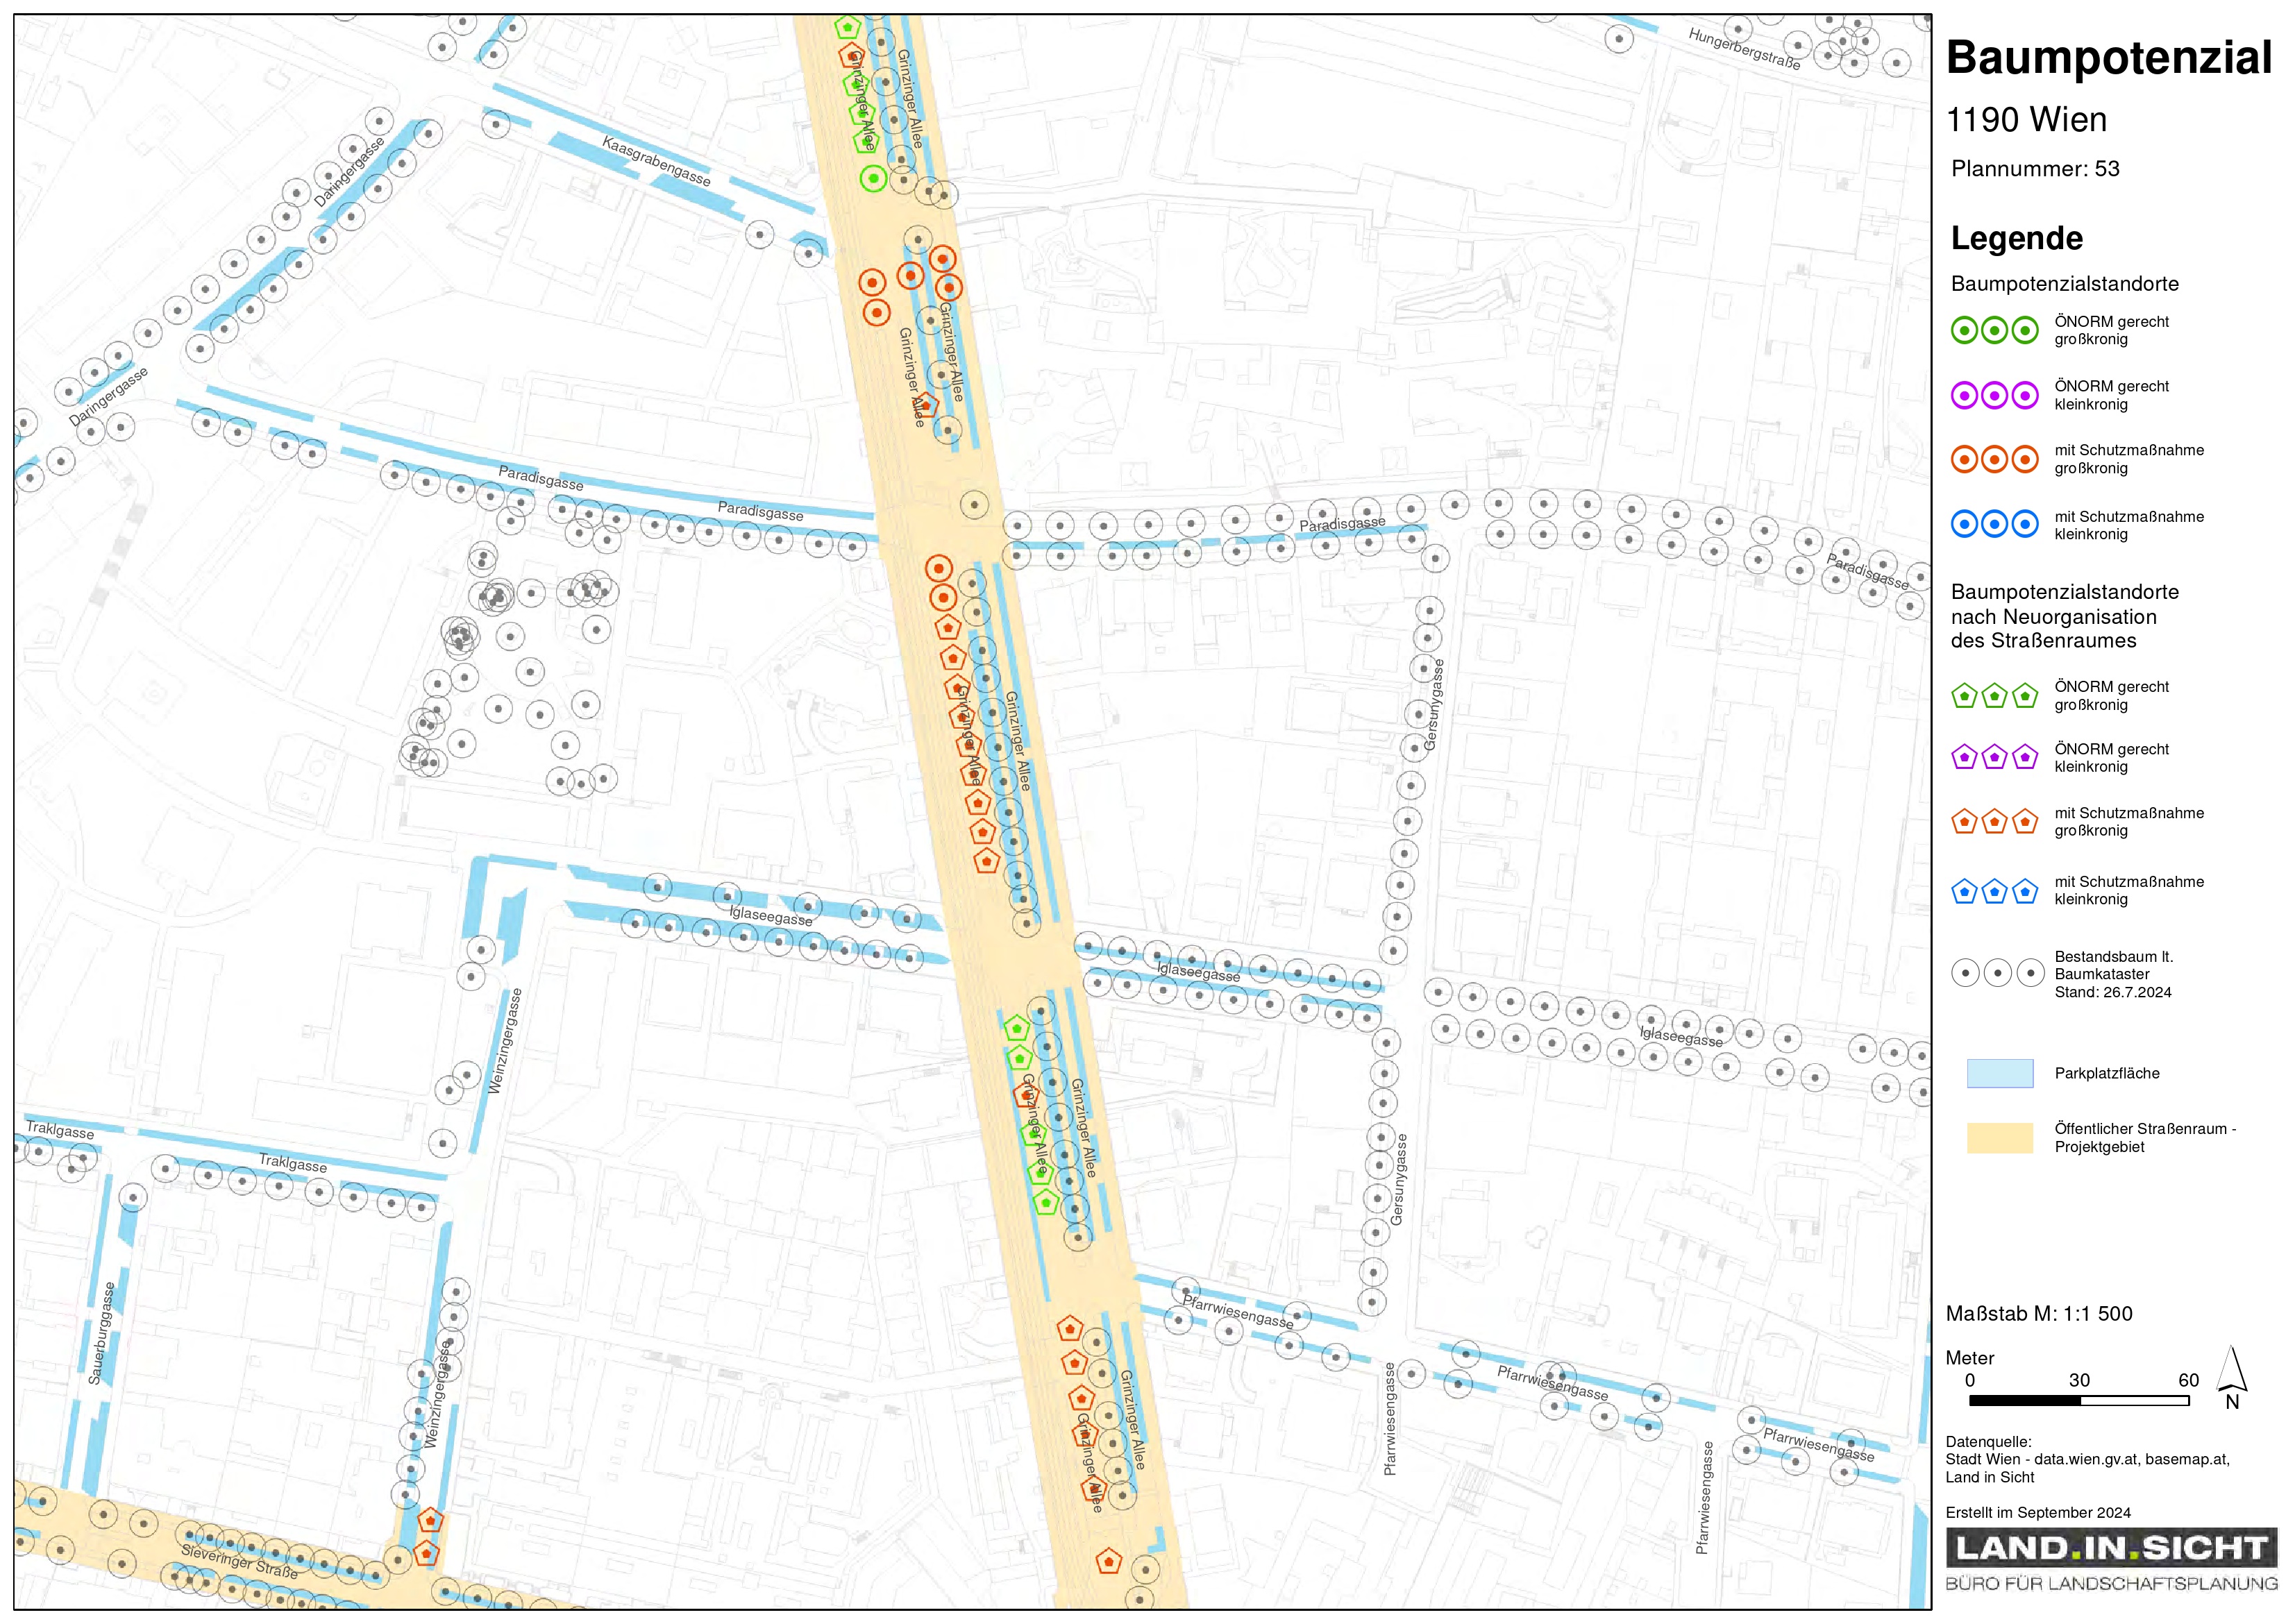
Task: Click the Kaasgrabengasse street label
Action: [656, 162]
